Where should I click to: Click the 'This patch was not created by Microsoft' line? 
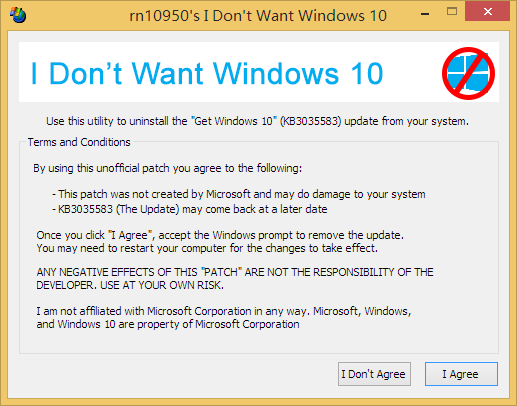click(x=239, y=194)
